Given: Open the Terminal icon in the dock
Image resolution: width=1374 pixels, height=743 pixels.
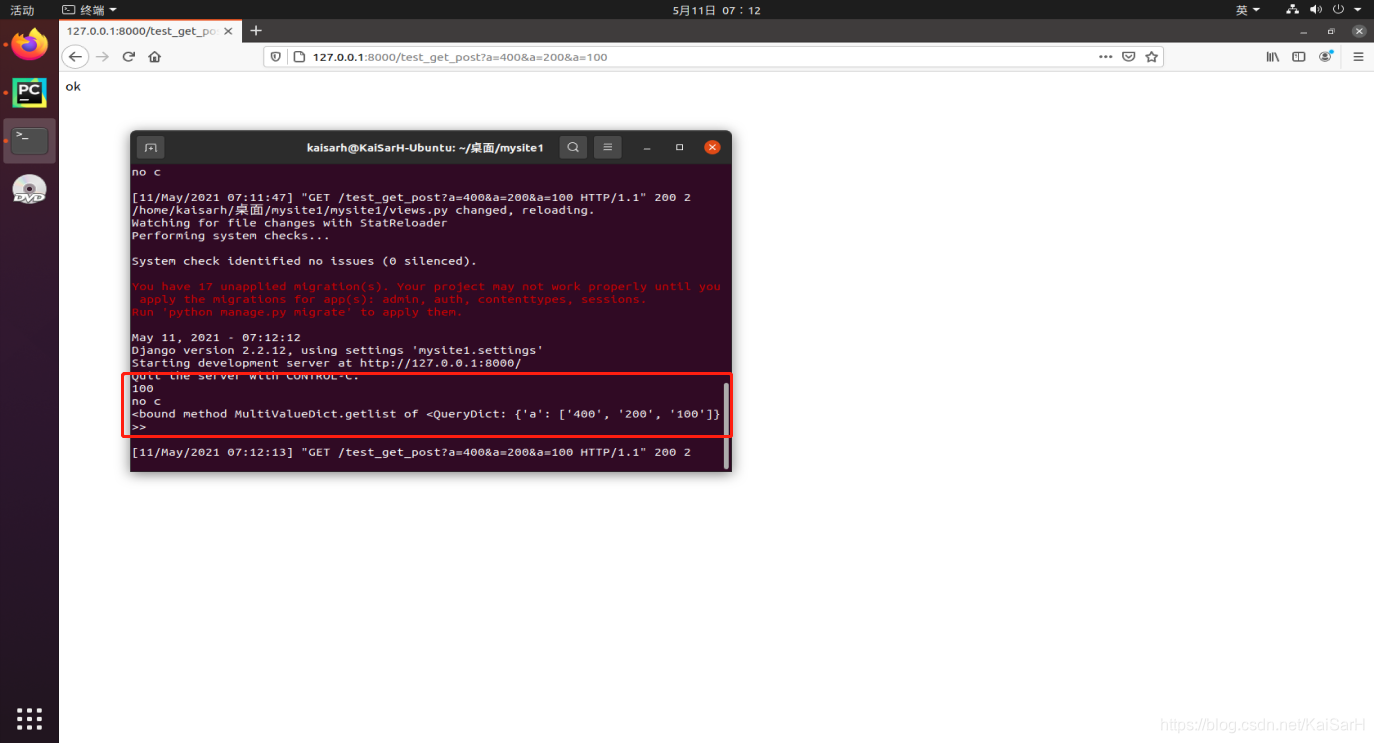Looking at the screenshot, I should (x=30, y=141).
